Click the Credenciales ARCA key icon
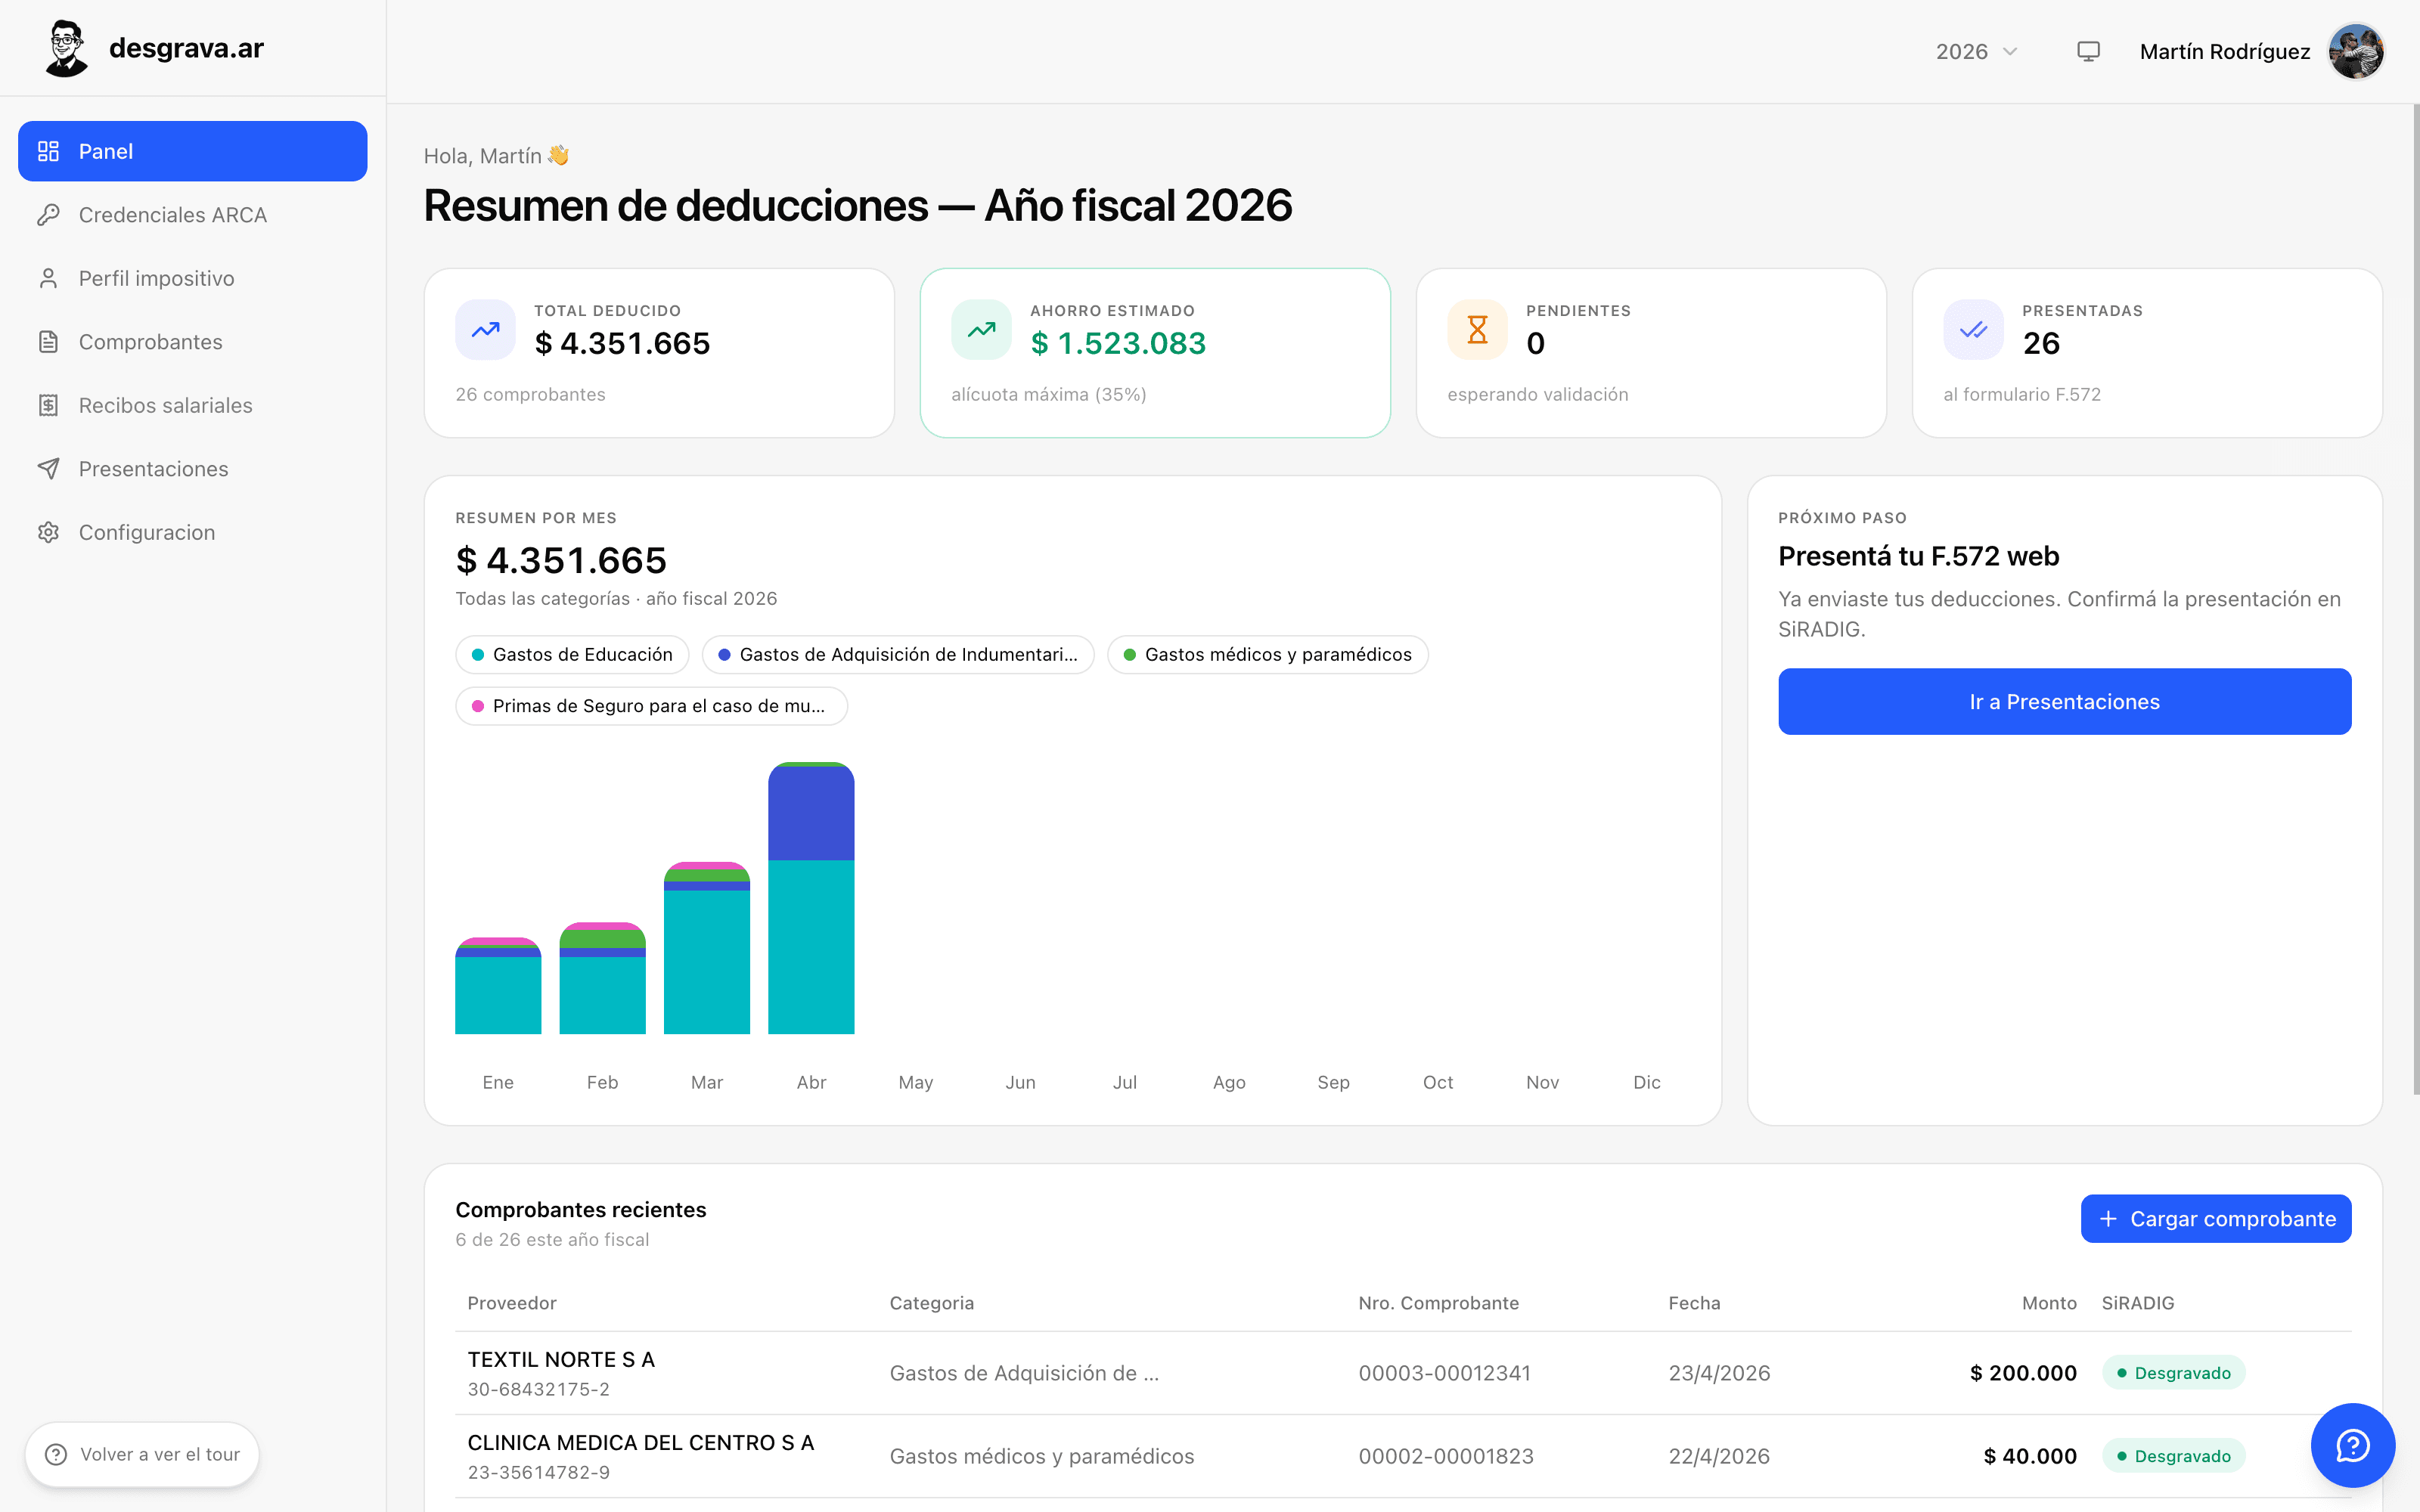Screen dimensions: 2420x1512 pos(48,215)
